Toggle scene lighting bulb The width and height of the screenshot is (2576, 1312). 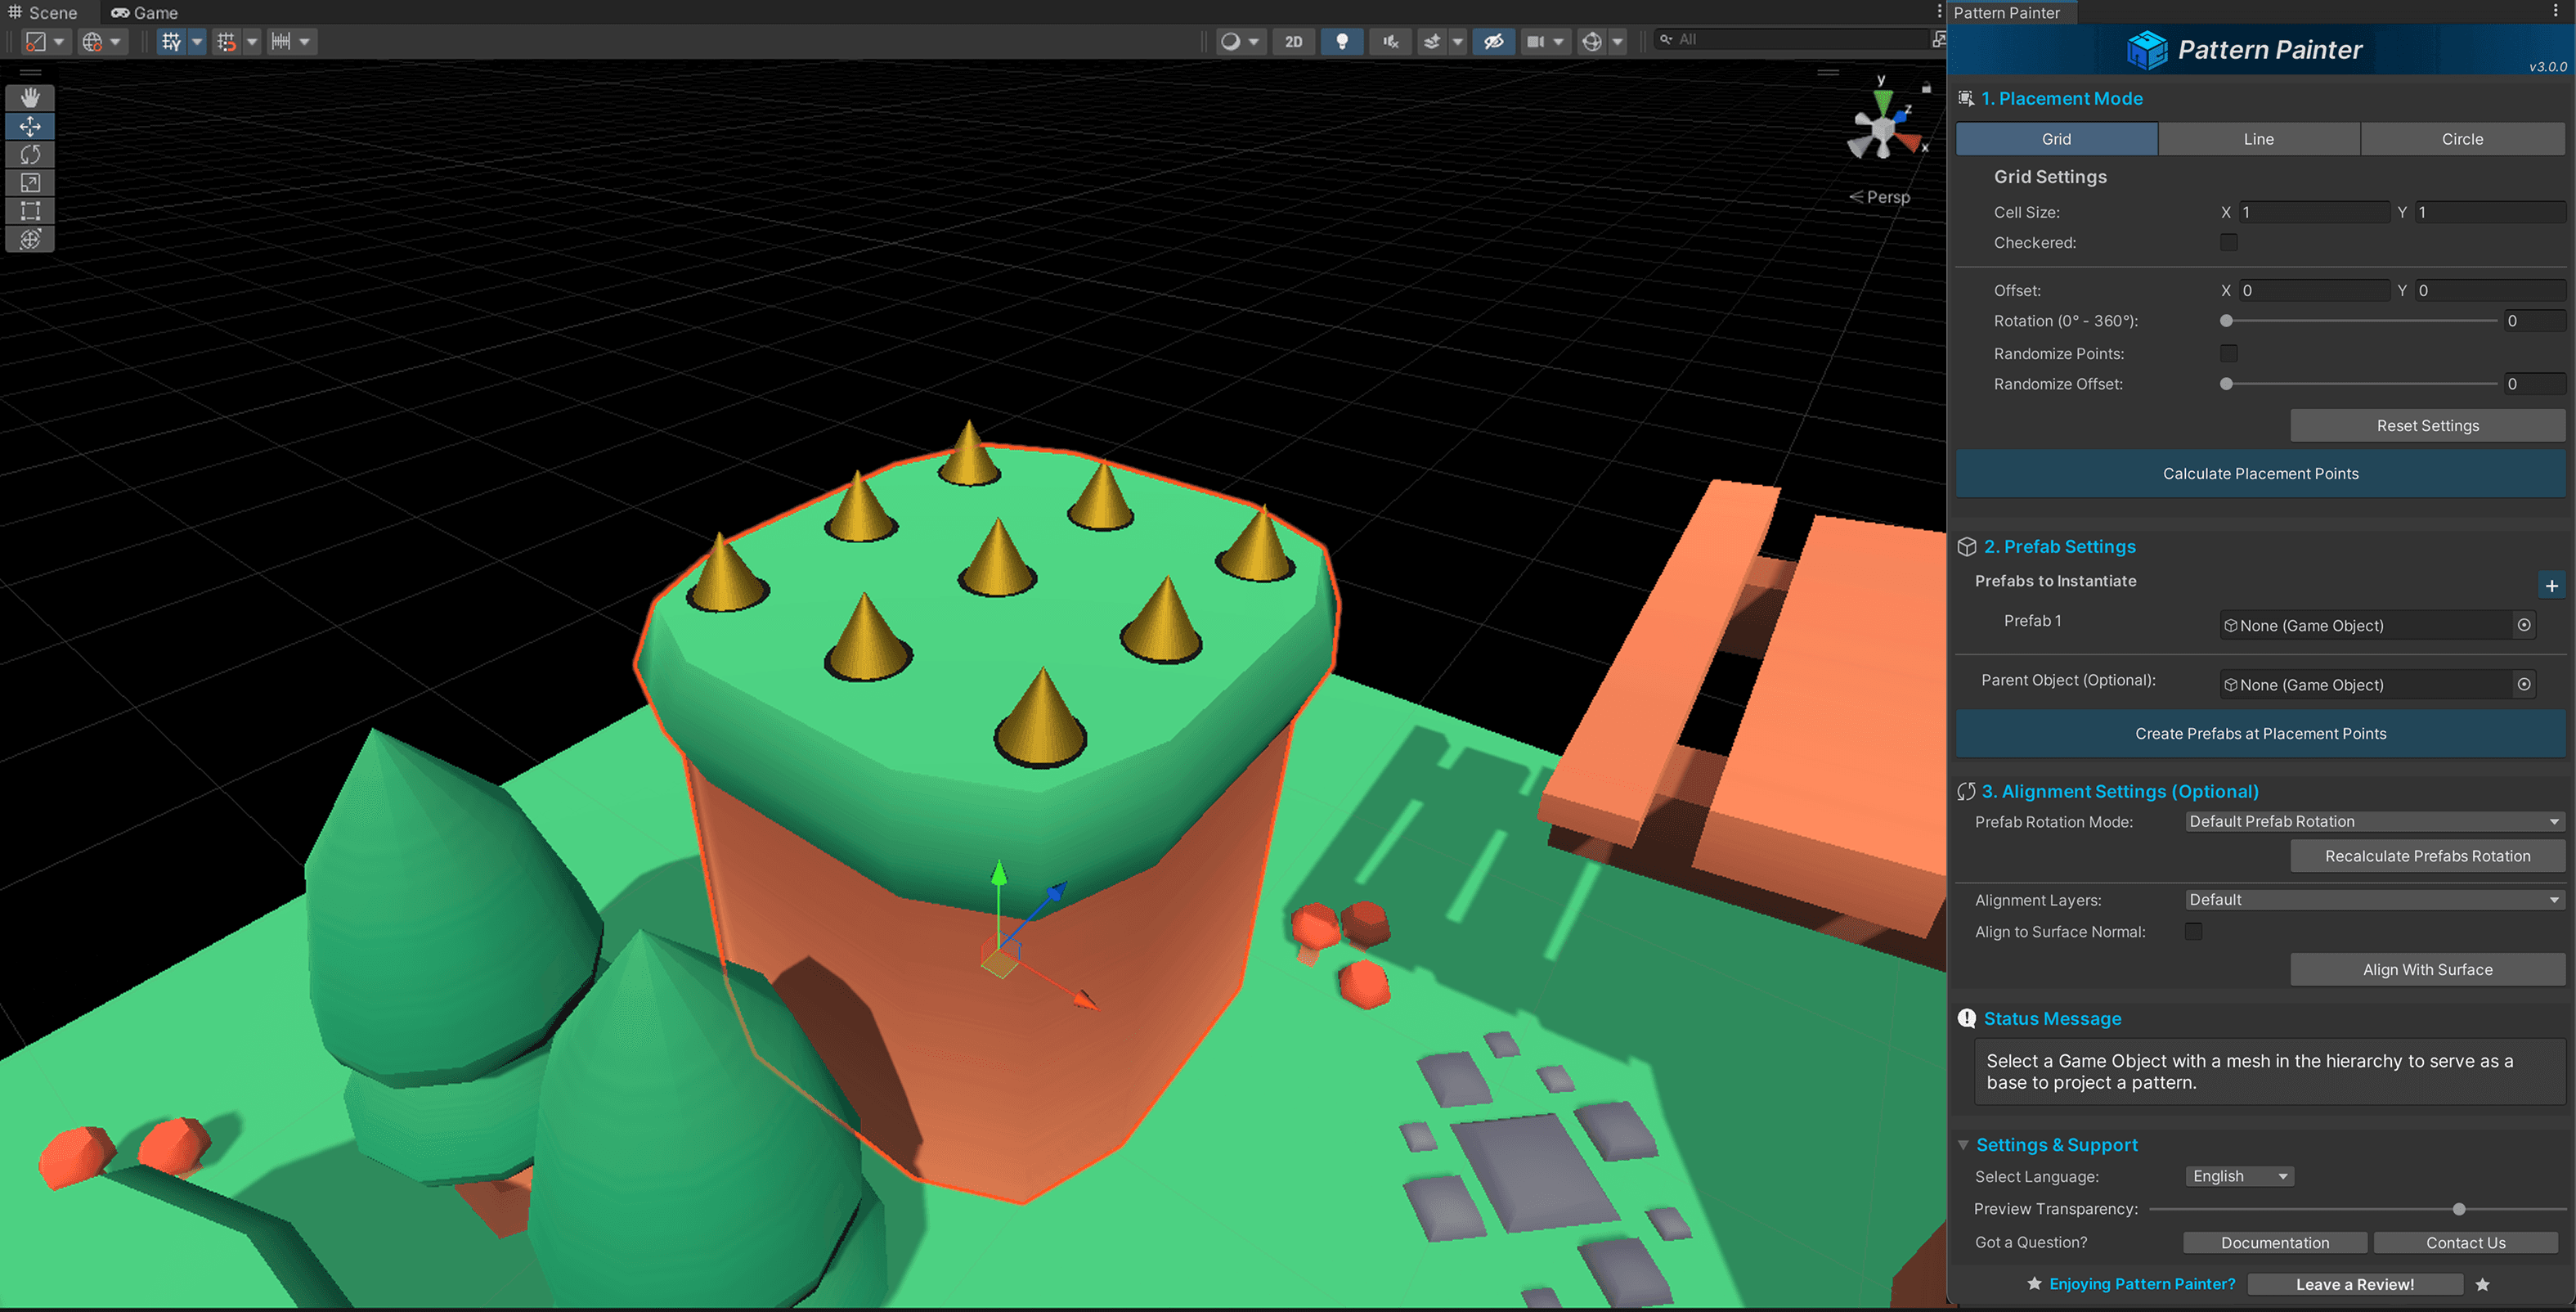[1342, 41]
